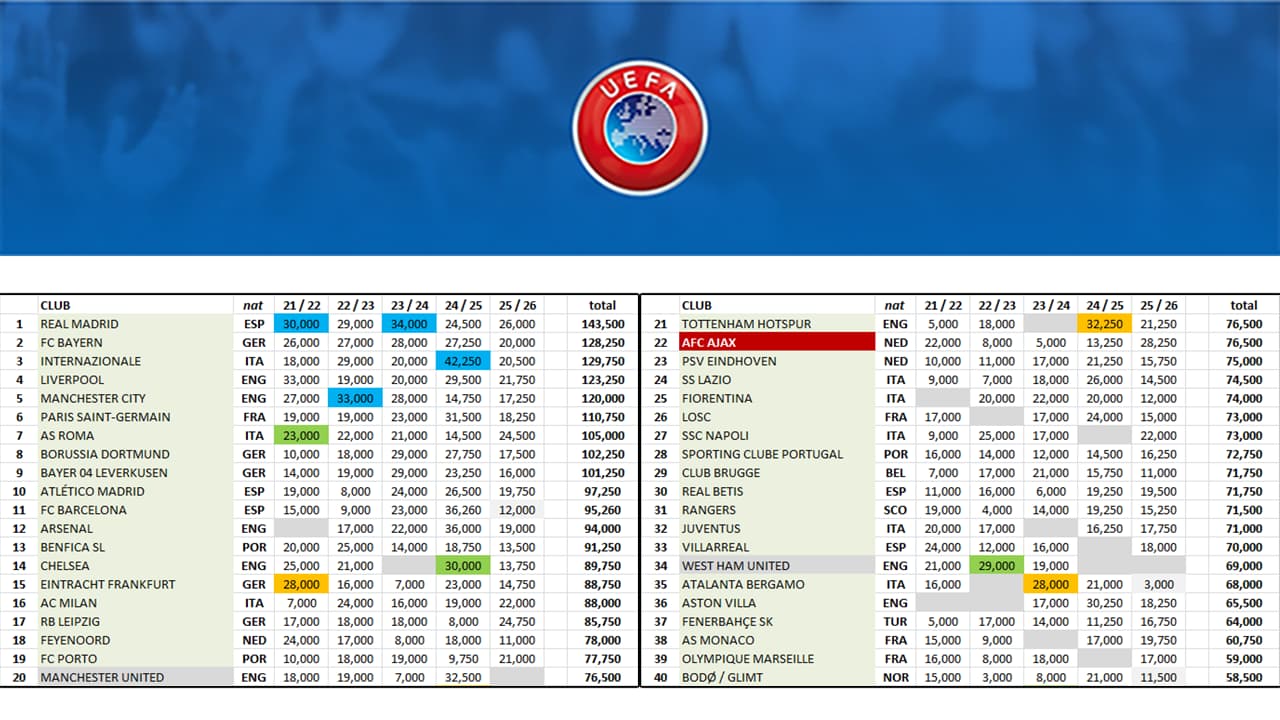
Task: Select Manchester City's blue 33,000 cell
Action: (355, 398)
